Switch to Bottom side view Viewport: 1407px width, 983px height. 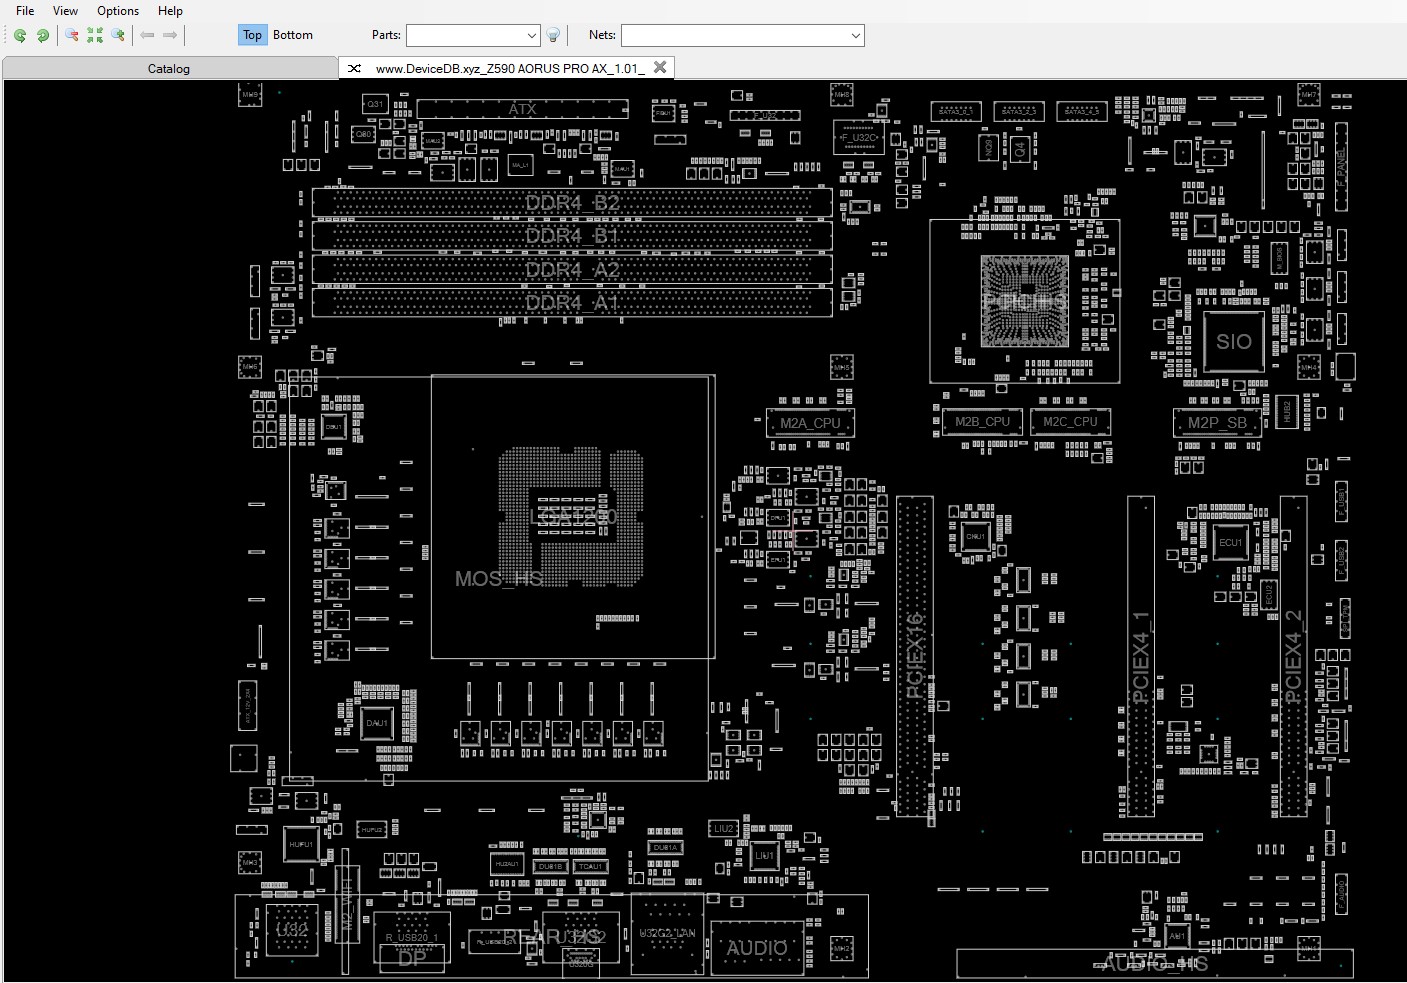coord(293,35)
